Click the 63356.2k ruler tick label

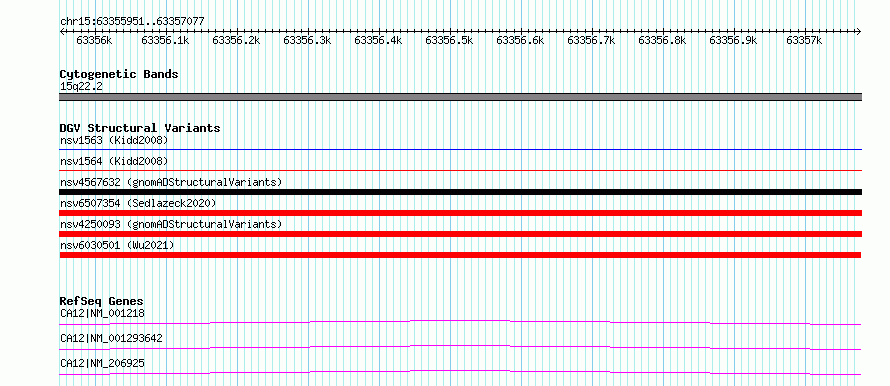pos(236,41)
